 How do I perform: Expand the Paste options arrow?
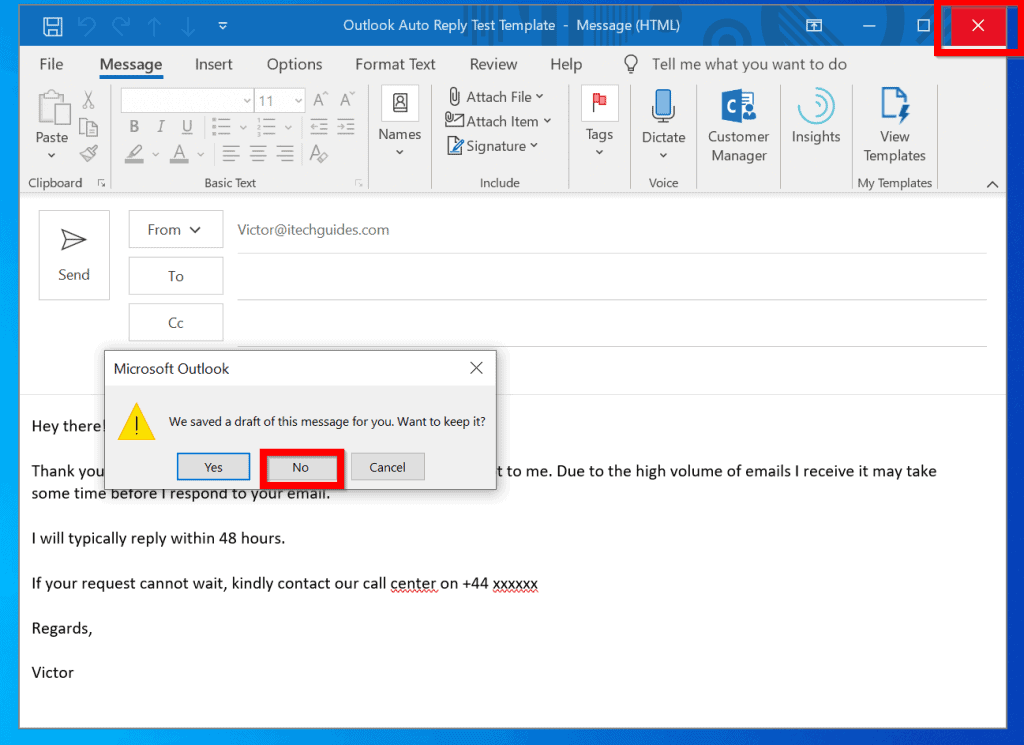pyautogui.click(x=52, y=155)
